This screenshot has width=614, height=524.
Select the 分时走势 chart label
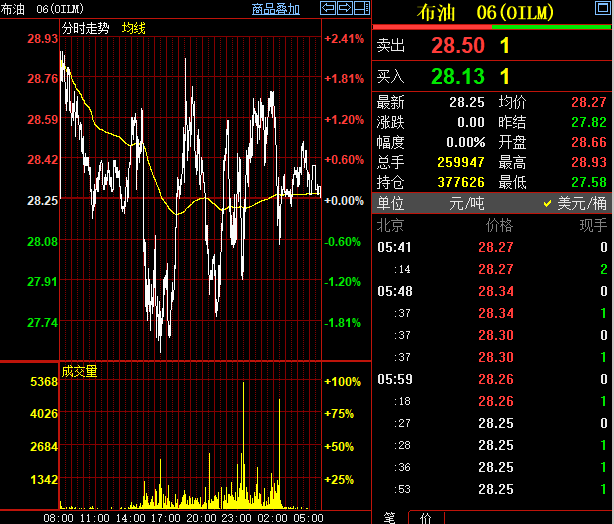85,28
